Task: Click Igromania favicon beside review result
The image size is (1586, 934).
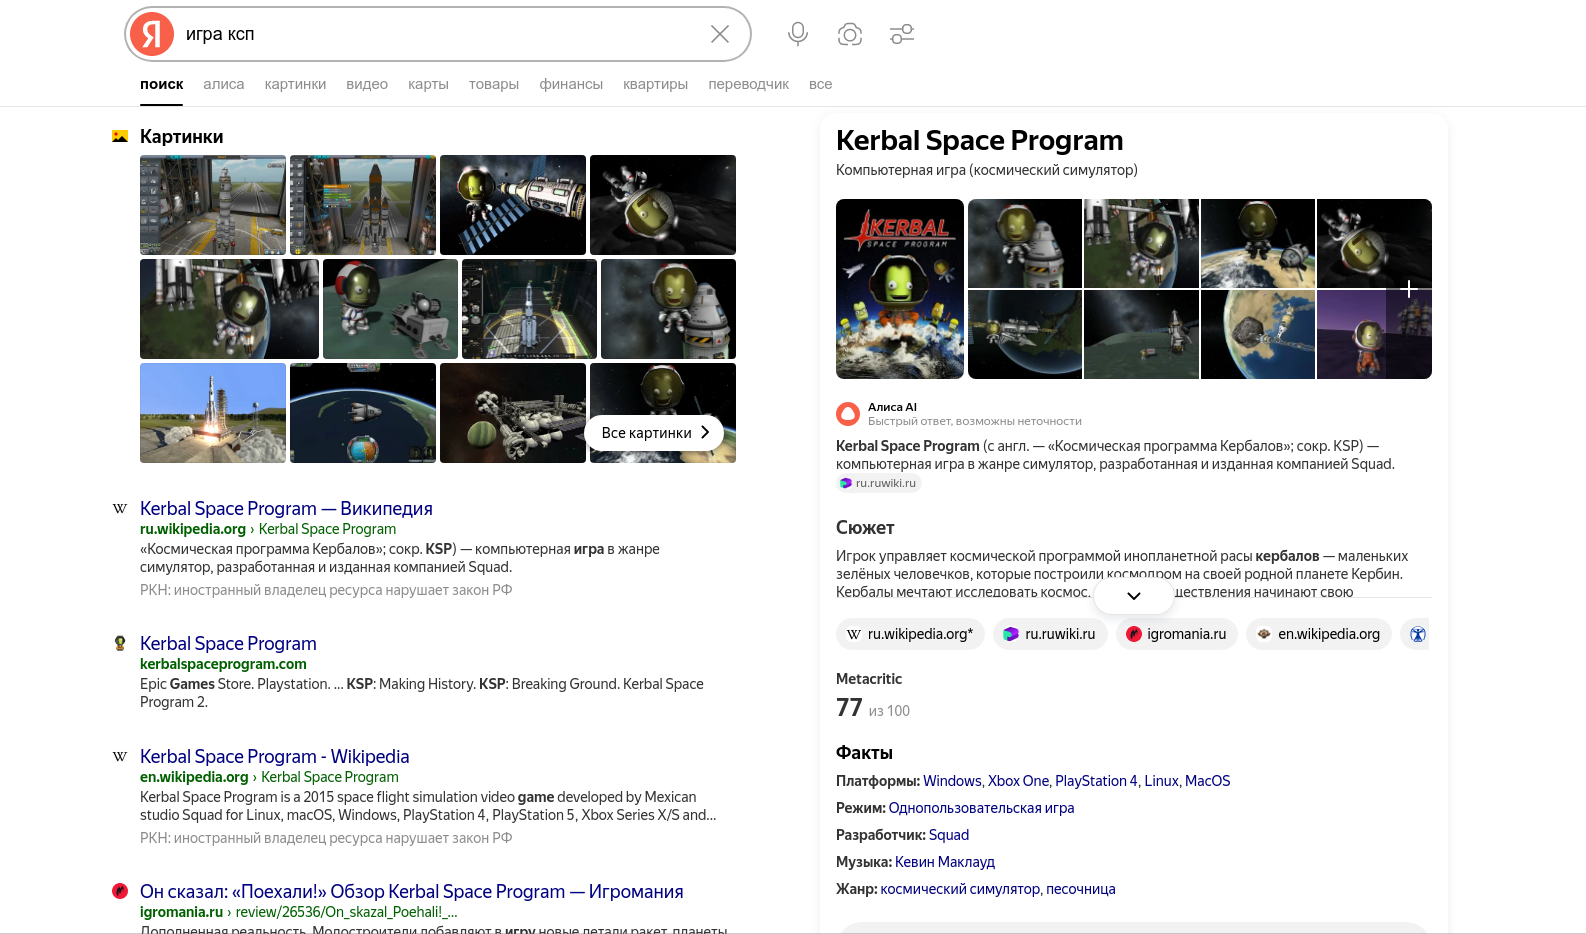Action: [120, 891]
